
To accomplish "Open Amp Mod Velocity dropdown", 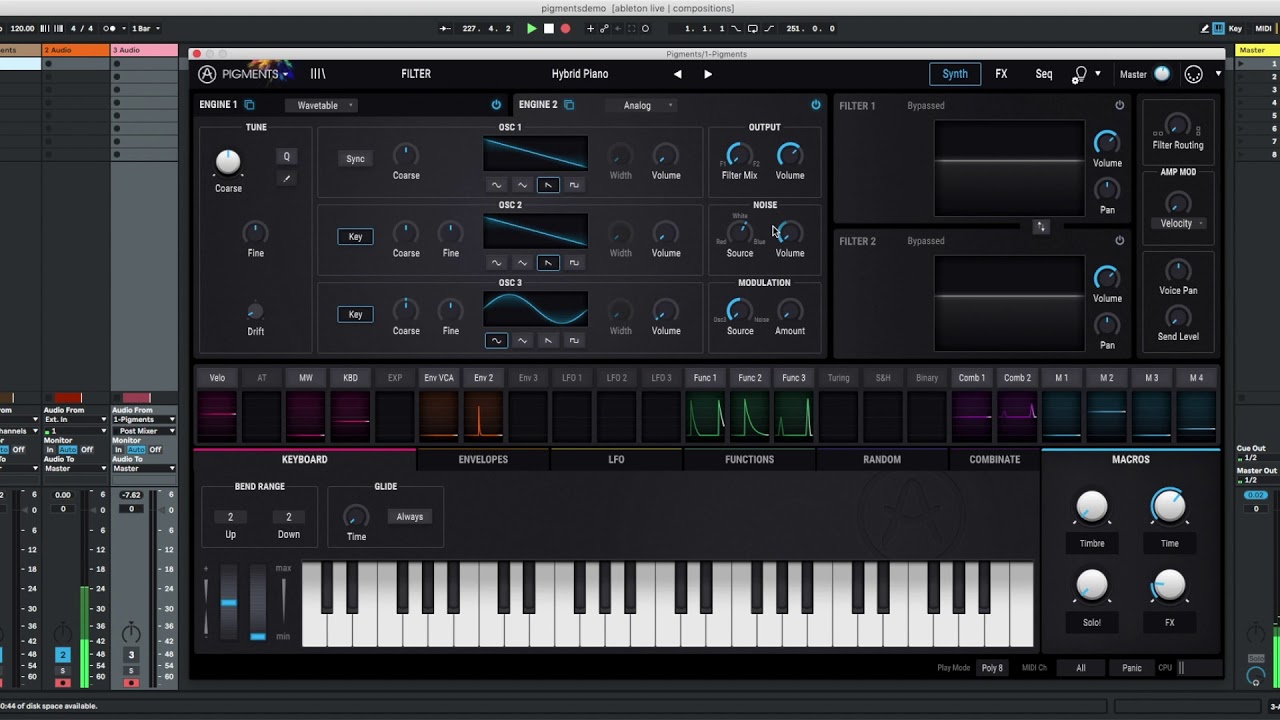I will pos(1181,224).
